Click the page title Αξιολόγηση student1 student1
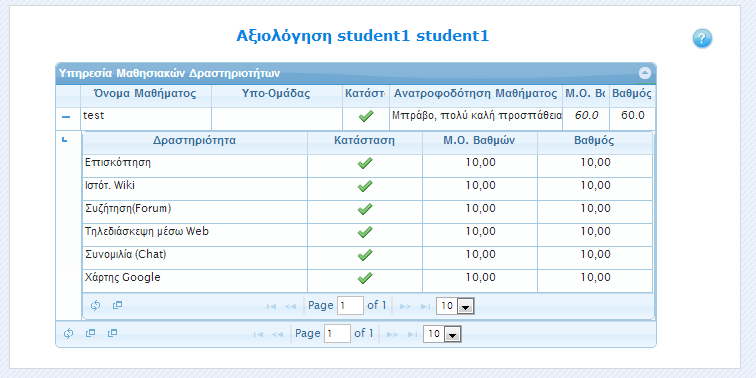Viewport: 756px width, 378px height. tap(363, 36)
